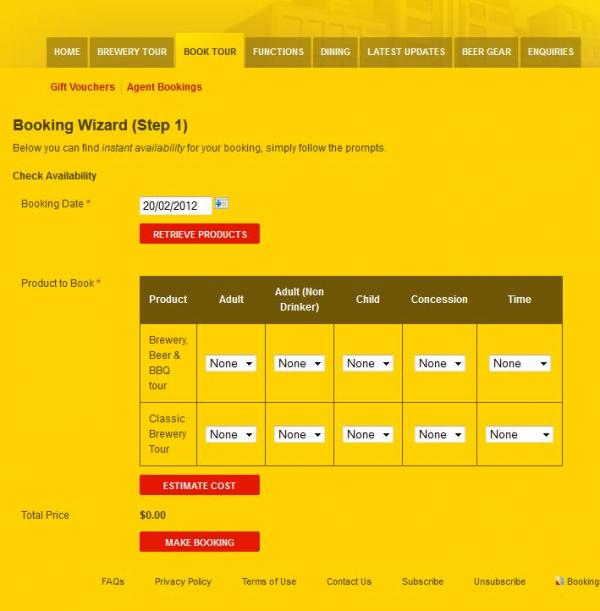Open Time dropdown for Classic Brewery Tour
The image size is (600, 611).
coord(520,435)
